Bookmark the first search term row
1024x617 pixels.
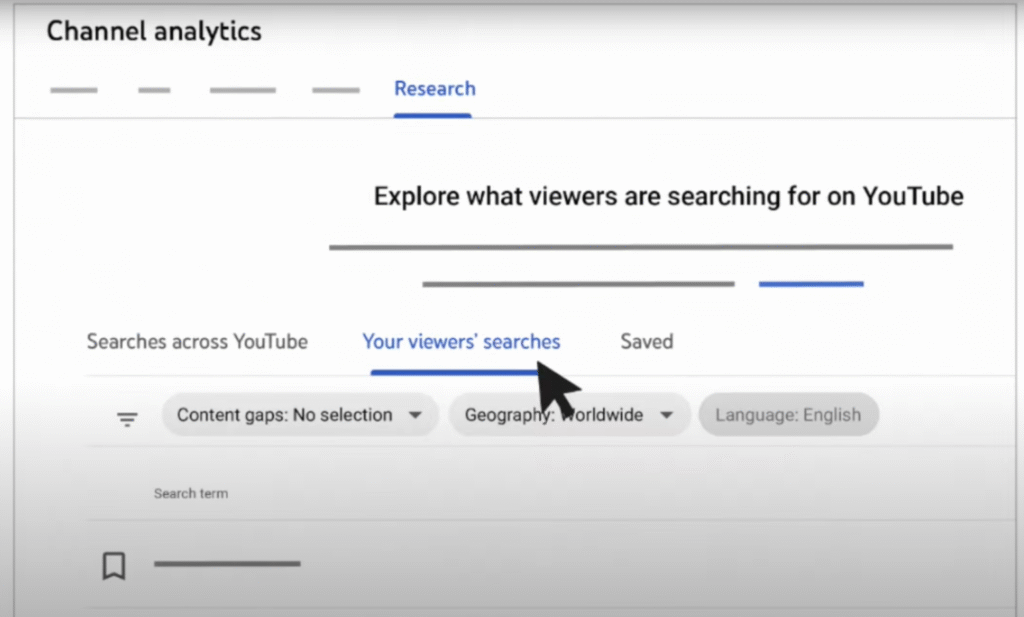pyautogui.click(x=114, y=567)
